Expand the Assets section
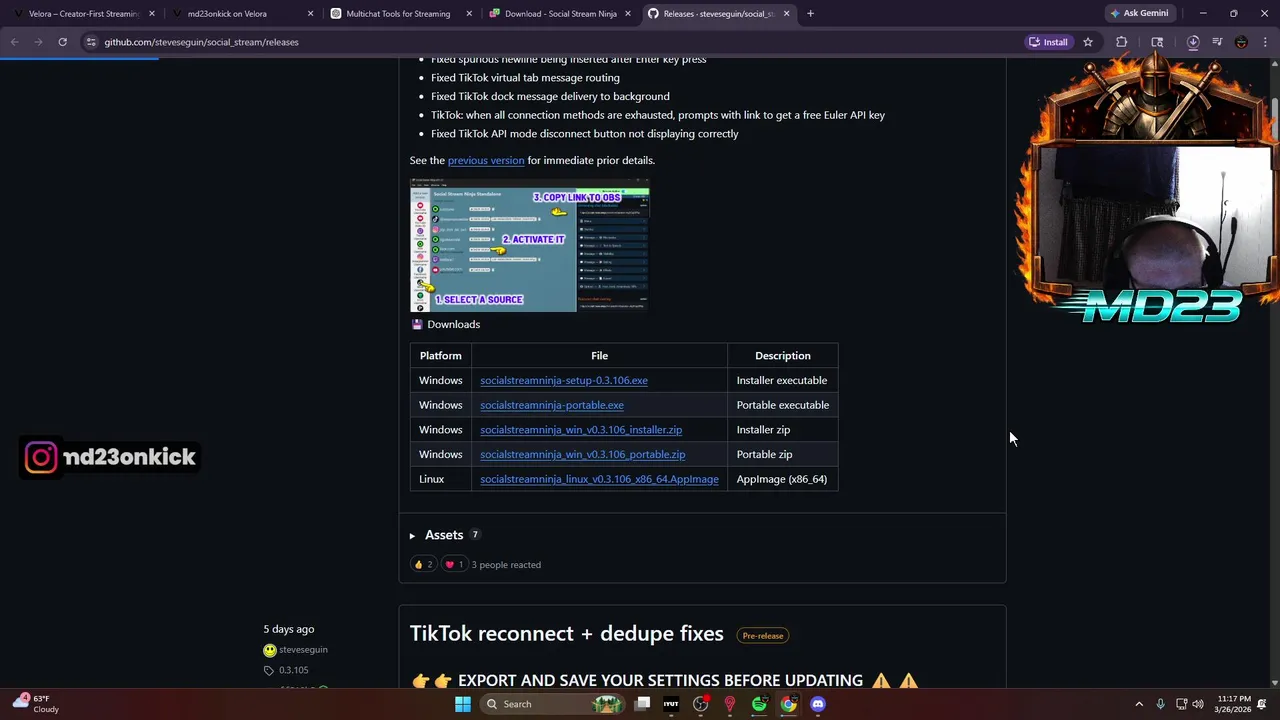This screenshot has width=1280, height=720. 444,535
